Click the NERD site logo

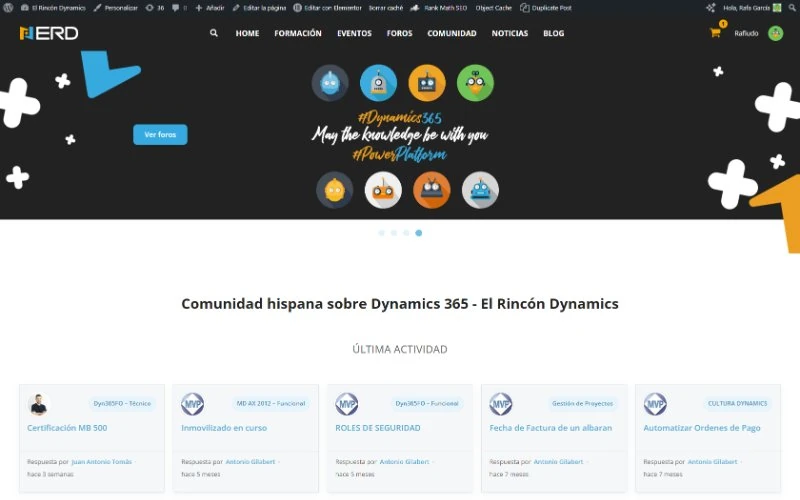pos(49,33)
